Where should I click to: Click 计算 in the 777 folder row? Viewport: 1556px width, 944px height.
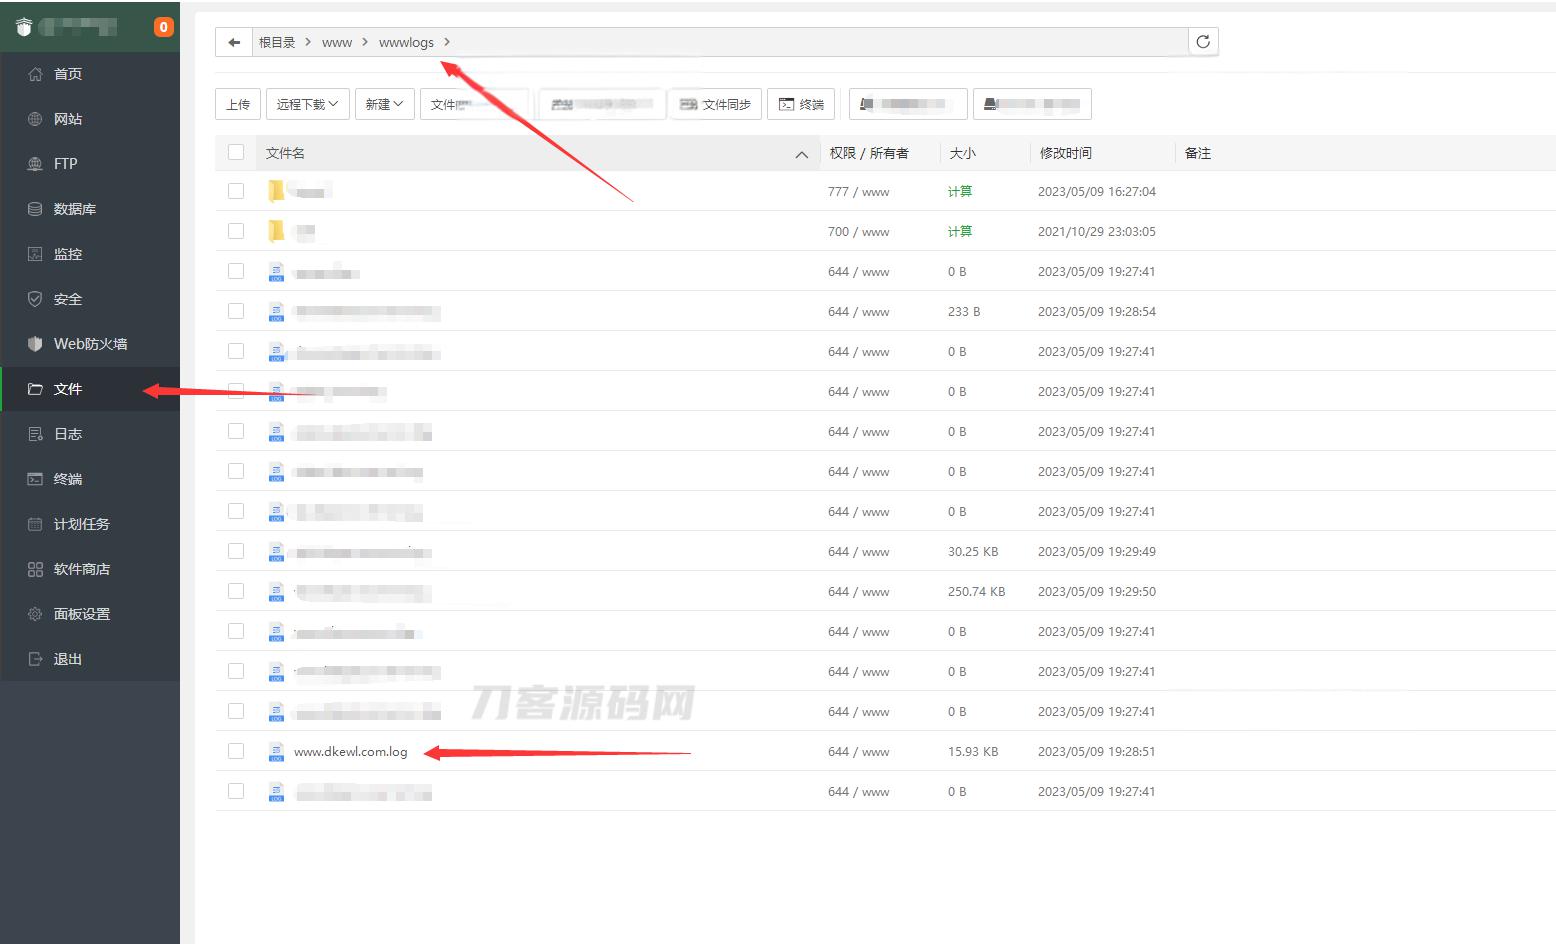coord(960,191)
